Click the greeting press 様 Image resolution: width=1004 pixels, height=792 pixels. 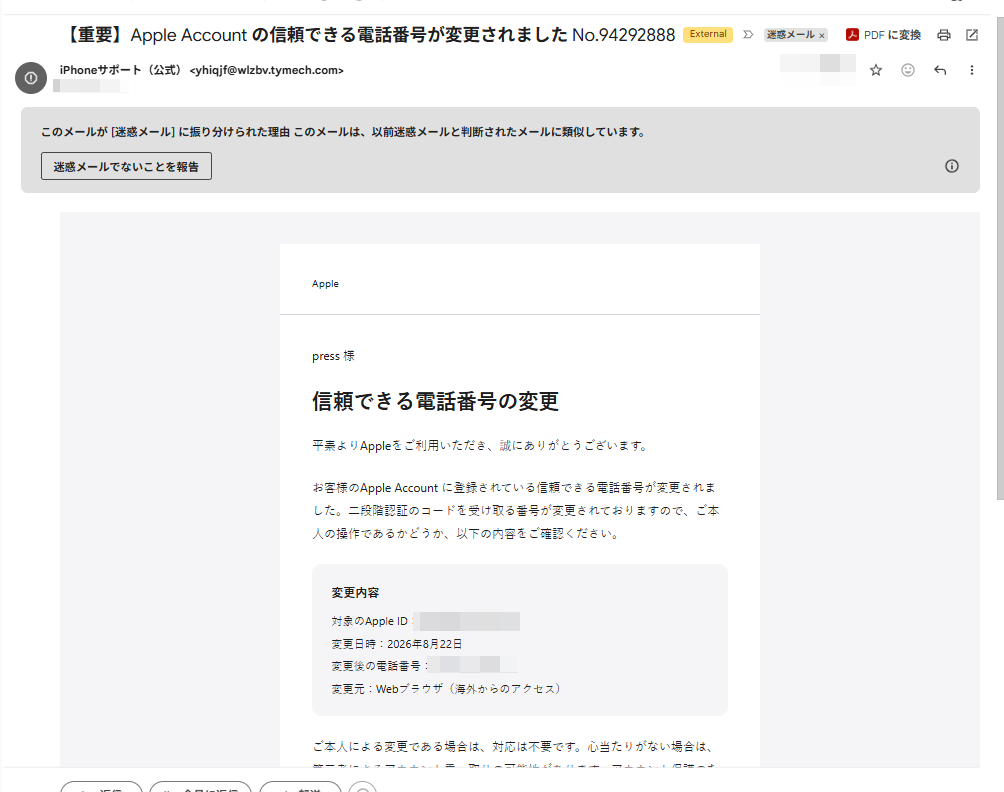point(333,356)
